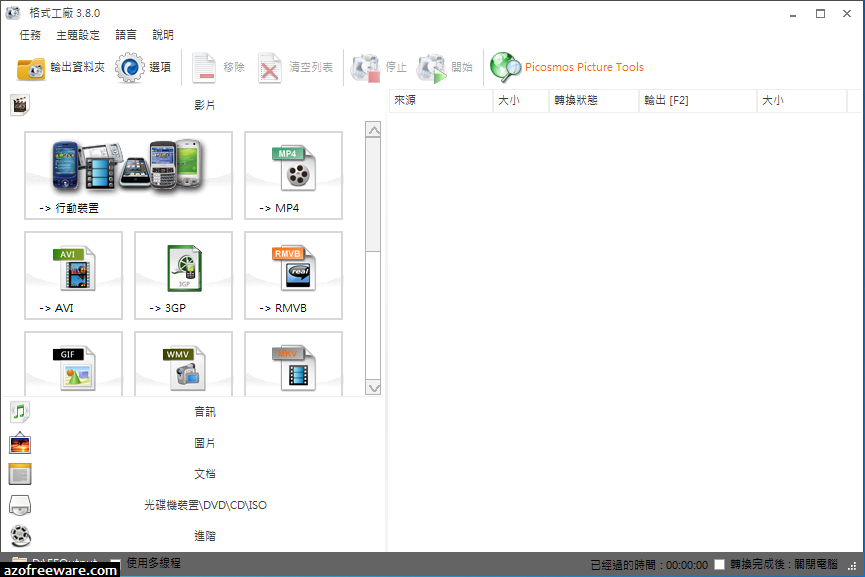Click the 轉換狀態 conversion status column header

594,100
